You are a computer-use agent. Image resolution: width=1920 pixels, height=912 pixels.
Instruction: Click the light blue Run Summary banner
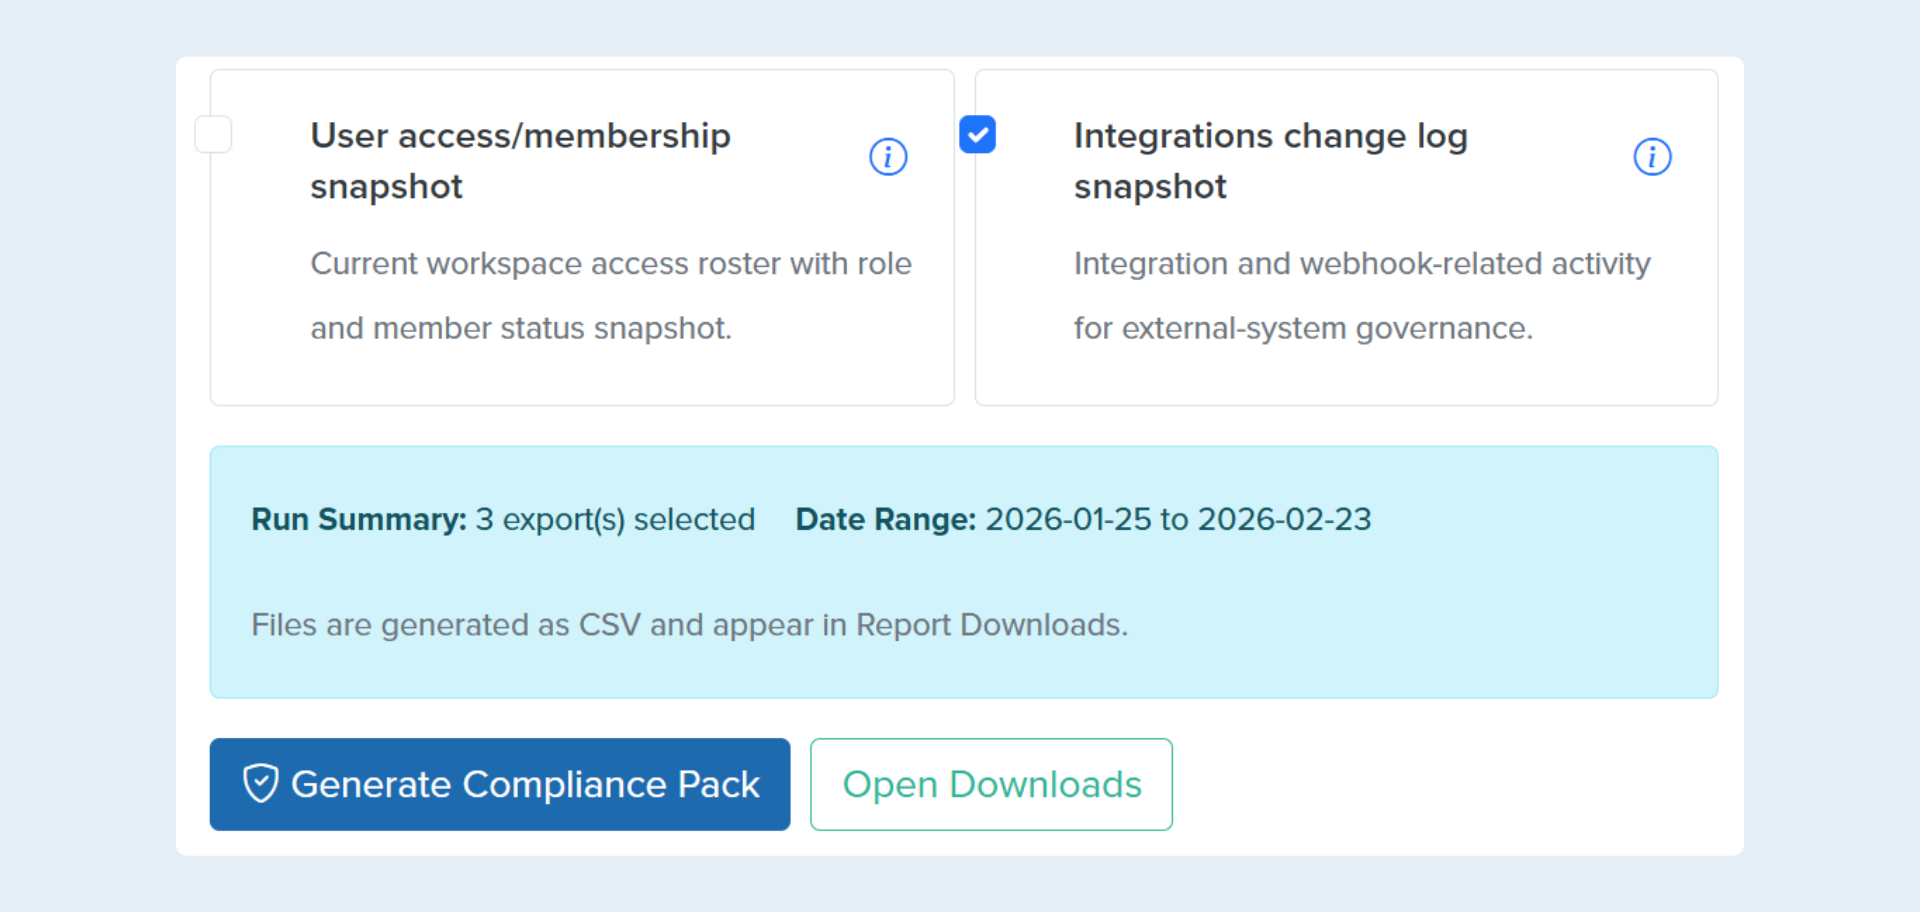pos(963,570)
